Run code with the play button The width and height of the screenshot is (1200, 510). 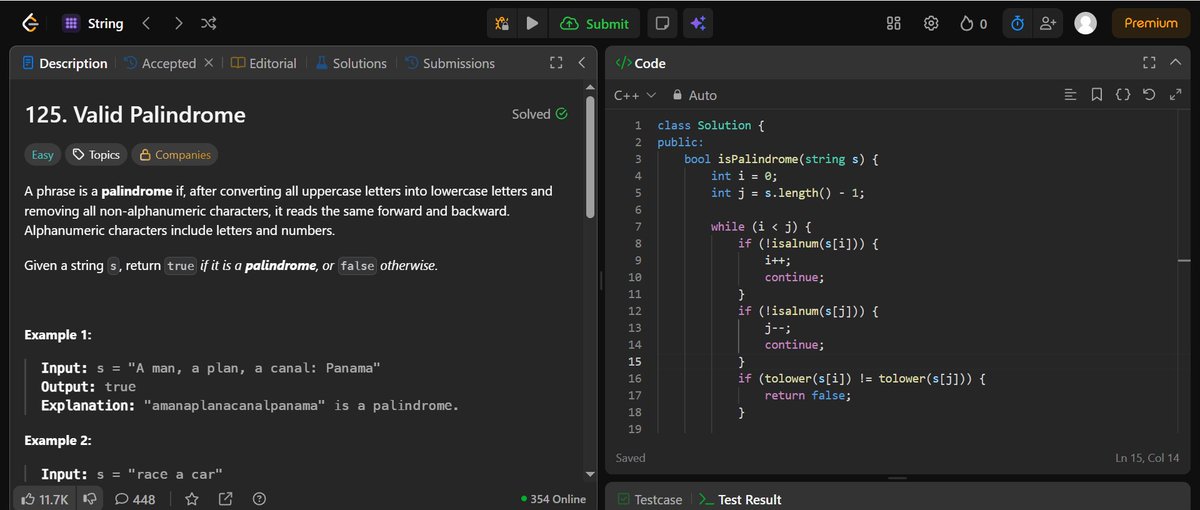pos(532,23)
